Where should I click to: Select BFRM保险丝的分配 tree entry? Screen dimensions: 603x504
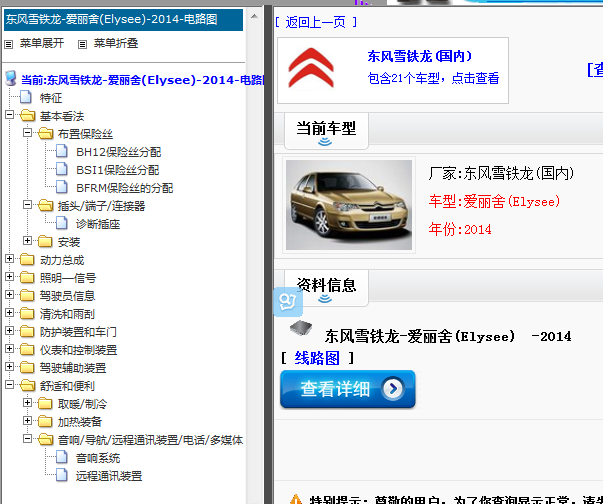(x=125, y=188)
